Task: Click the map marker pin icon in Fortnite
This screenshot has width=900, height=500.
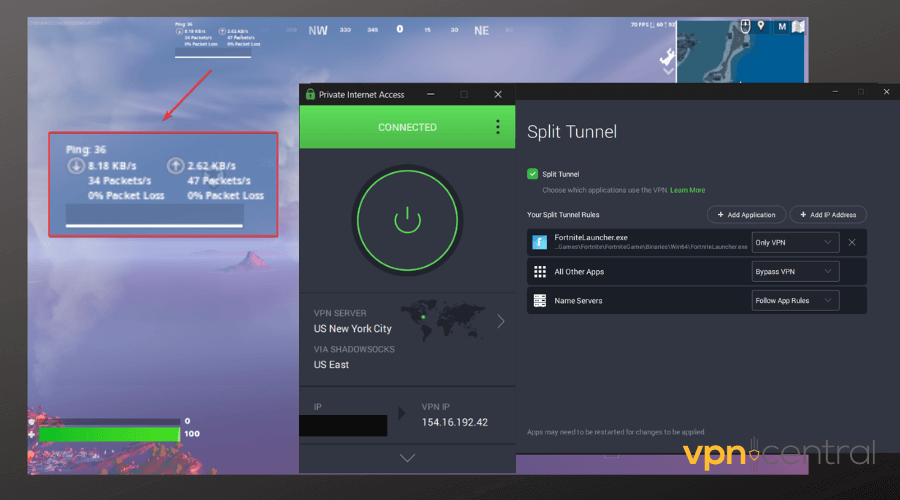Action: coord(761,26)
